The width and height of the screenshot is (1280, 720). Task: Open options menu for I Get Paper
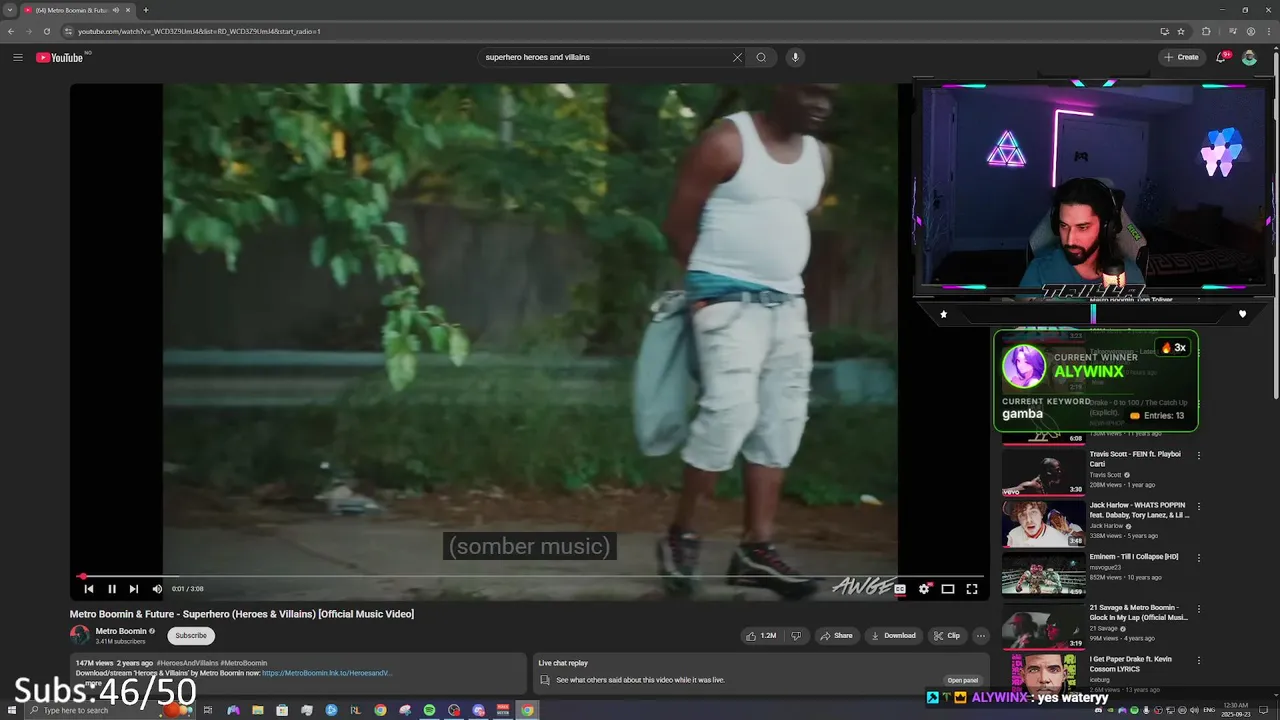click(1199, 660)
